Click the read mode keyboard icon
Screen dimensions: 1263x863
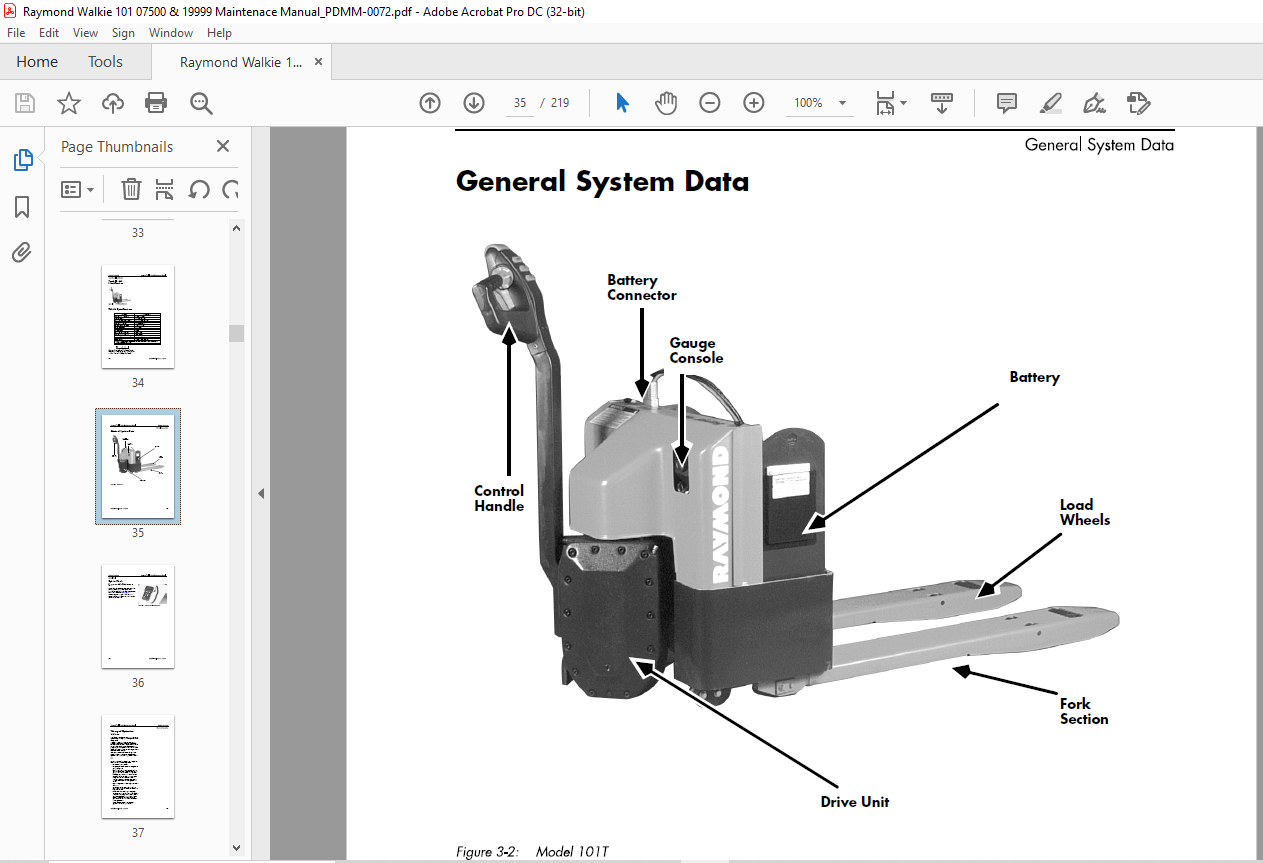pos(941,103)
